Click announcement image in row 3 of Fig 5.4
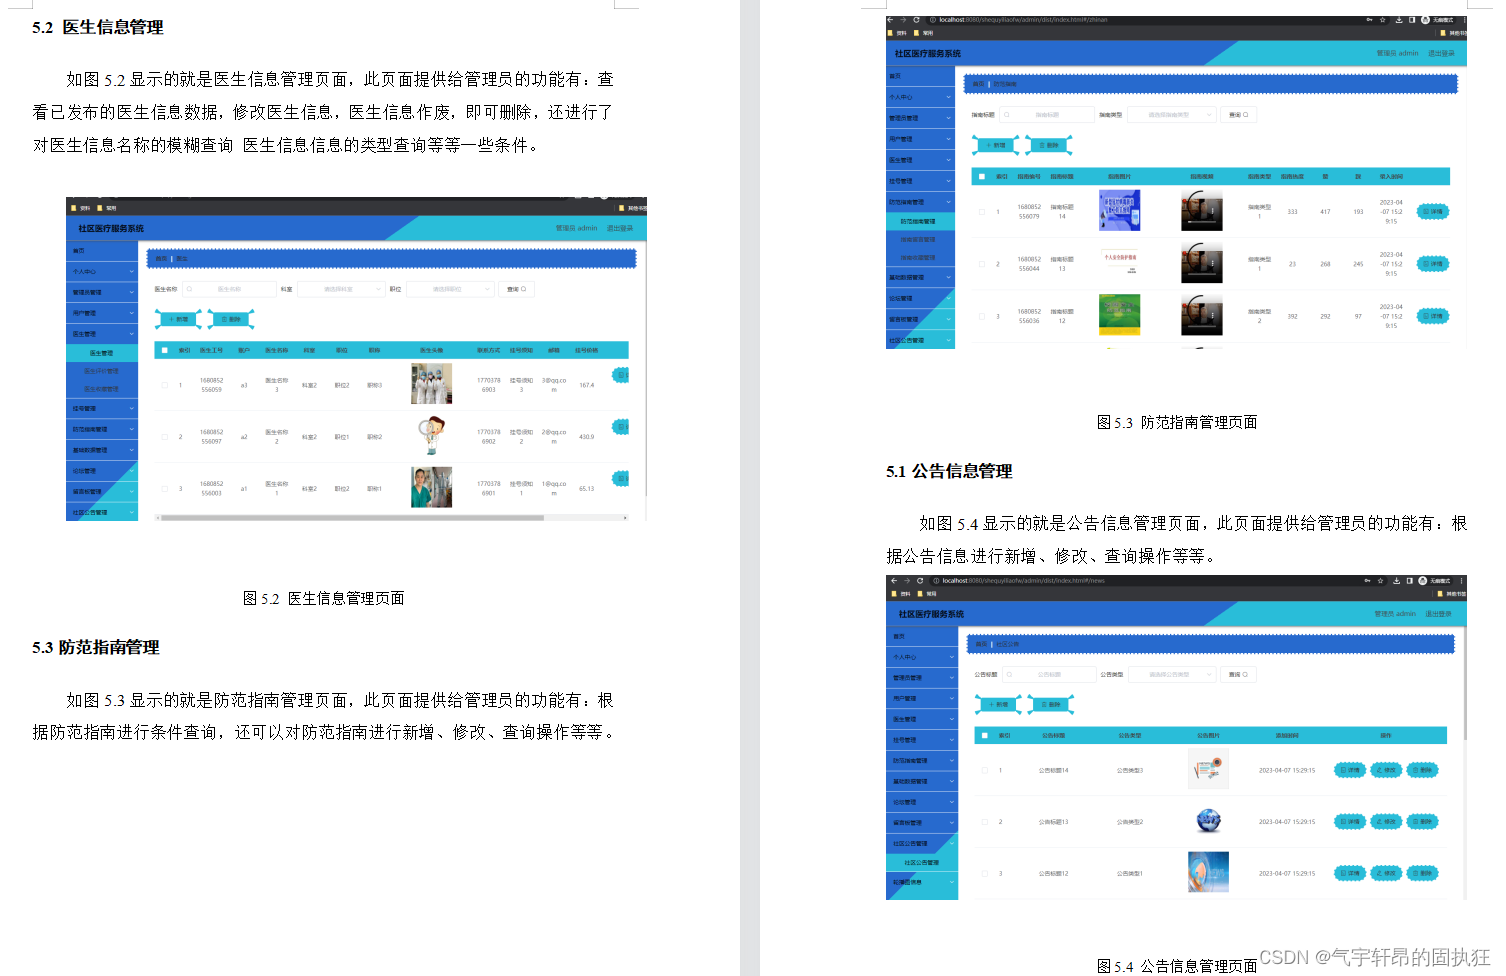The image size is (1506, 976). coord(1208,872)
